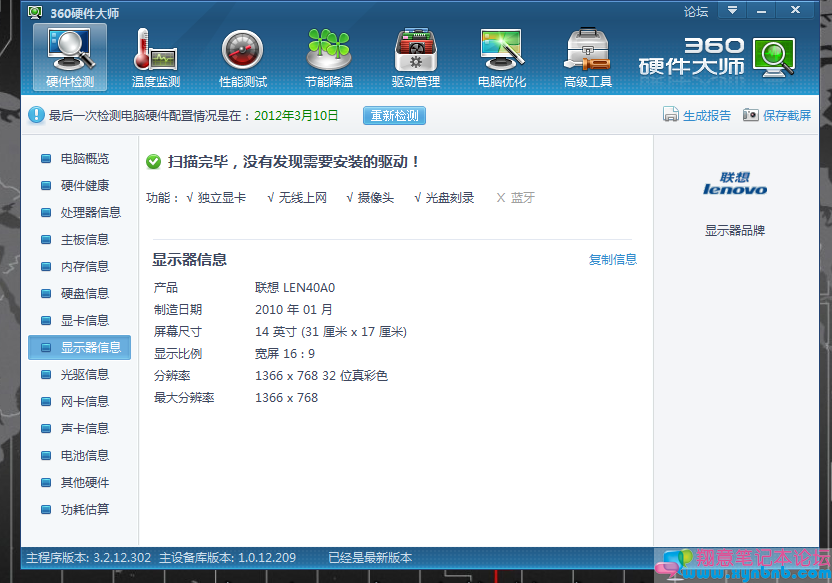Open the 硬件检测 hardware detection tab
The width and height of the screenshot is (832, 583).
[x=70, y=57]
